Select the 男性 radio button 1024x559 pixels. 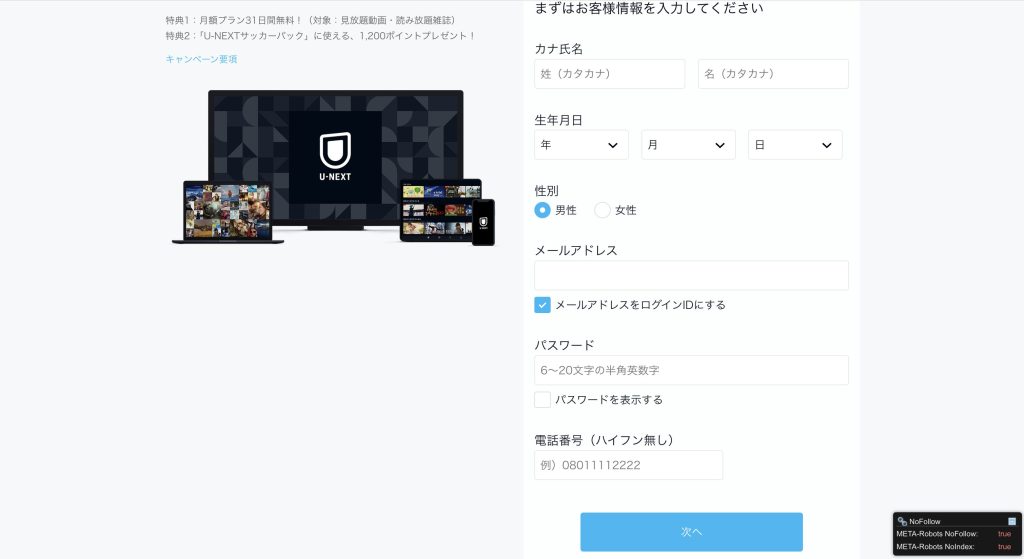pyautogui.click(x=542, y=210)
